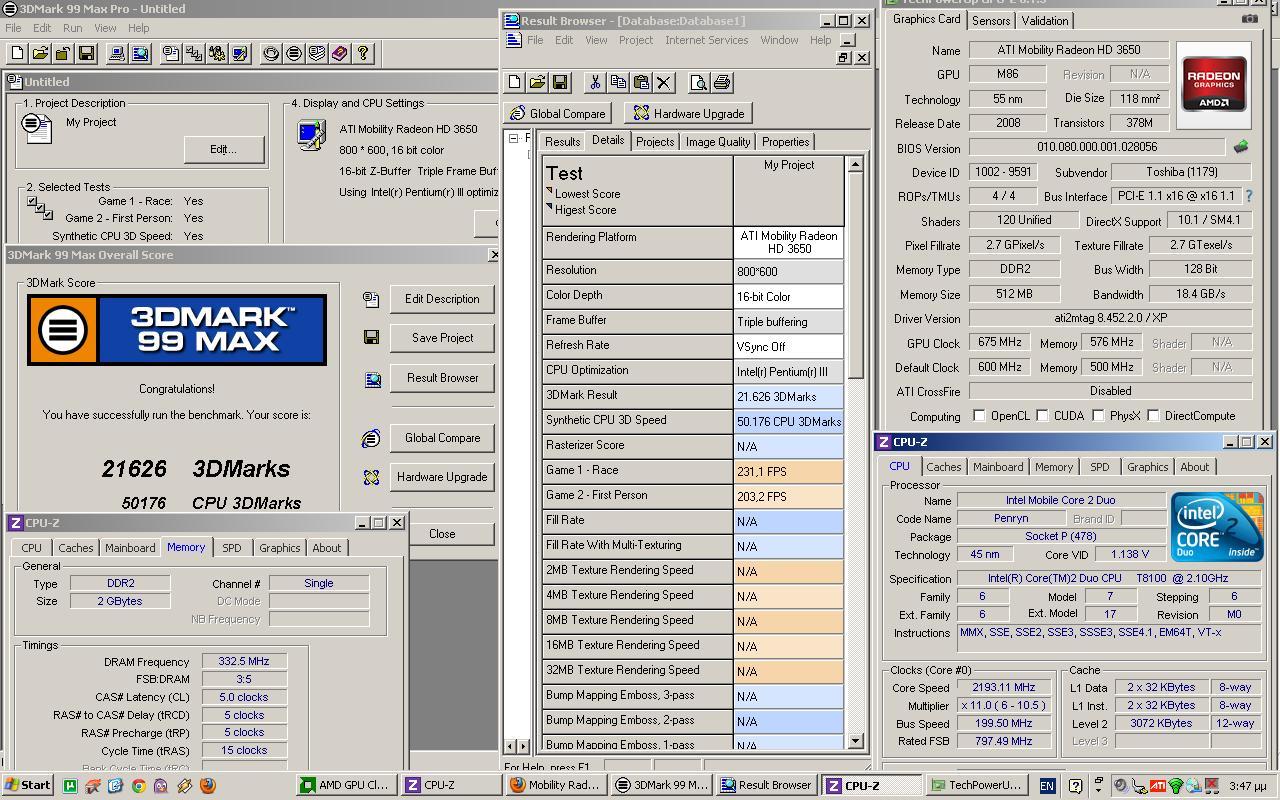Open Project menu in Result Browser
The image size is (1280, 800).
[x=635, y=40]
